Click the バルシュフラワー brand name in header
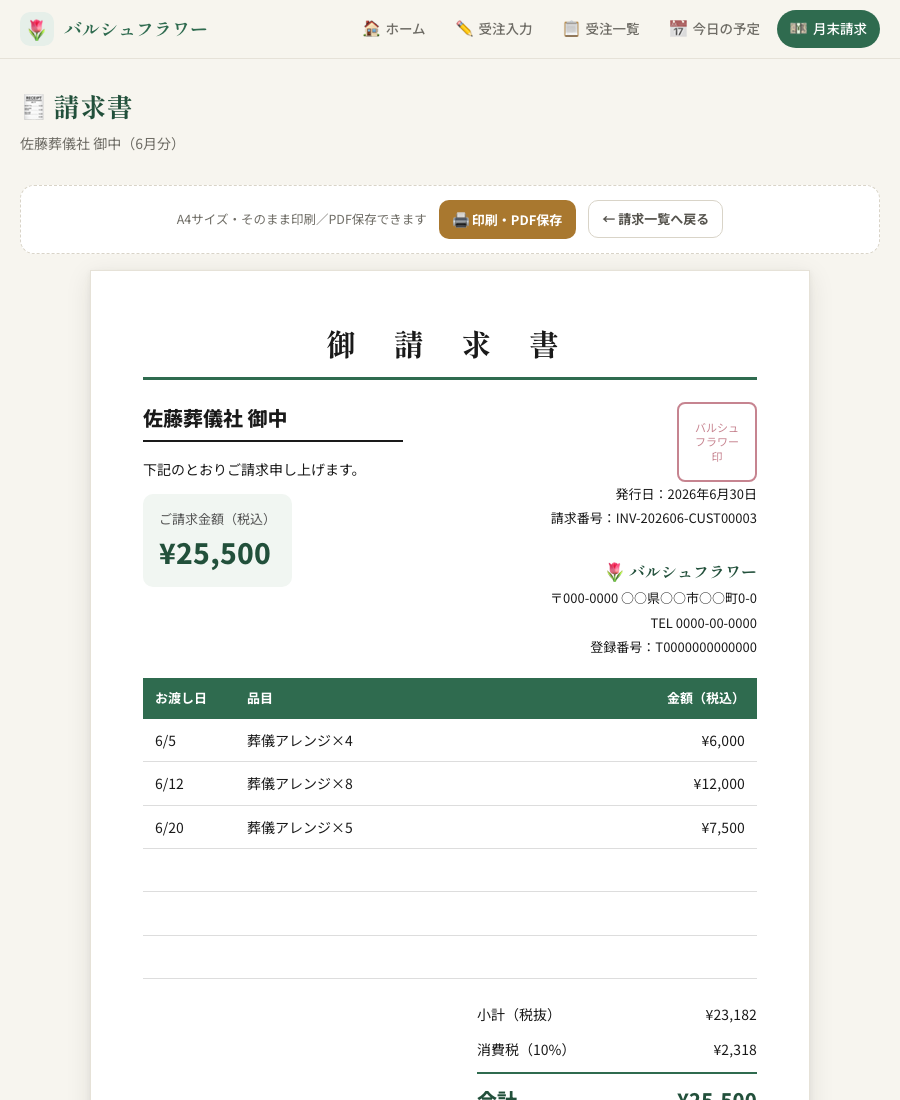The image size is (900, 1100). (x=136, y=29)
